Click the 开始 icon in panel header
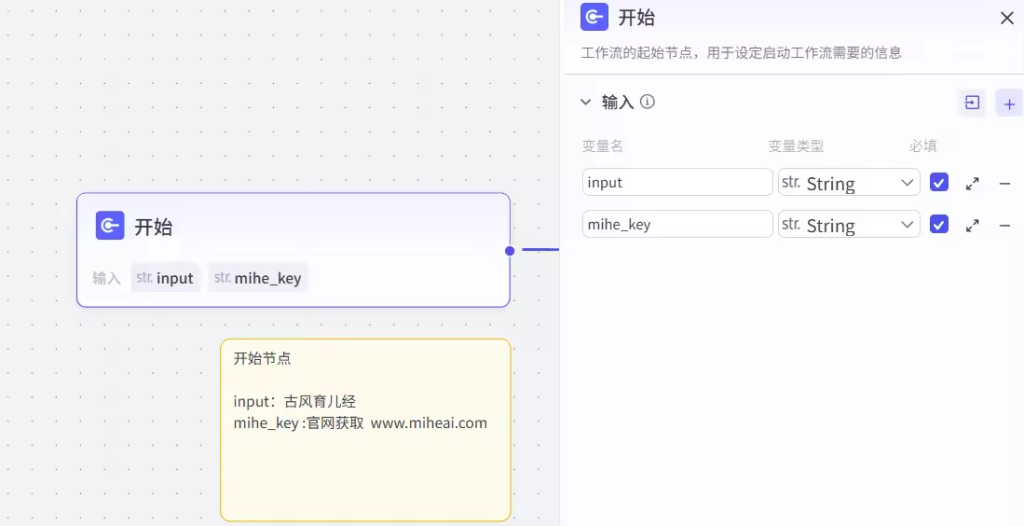This screenshot has width=1024, height=526. [x=596, y=18]
